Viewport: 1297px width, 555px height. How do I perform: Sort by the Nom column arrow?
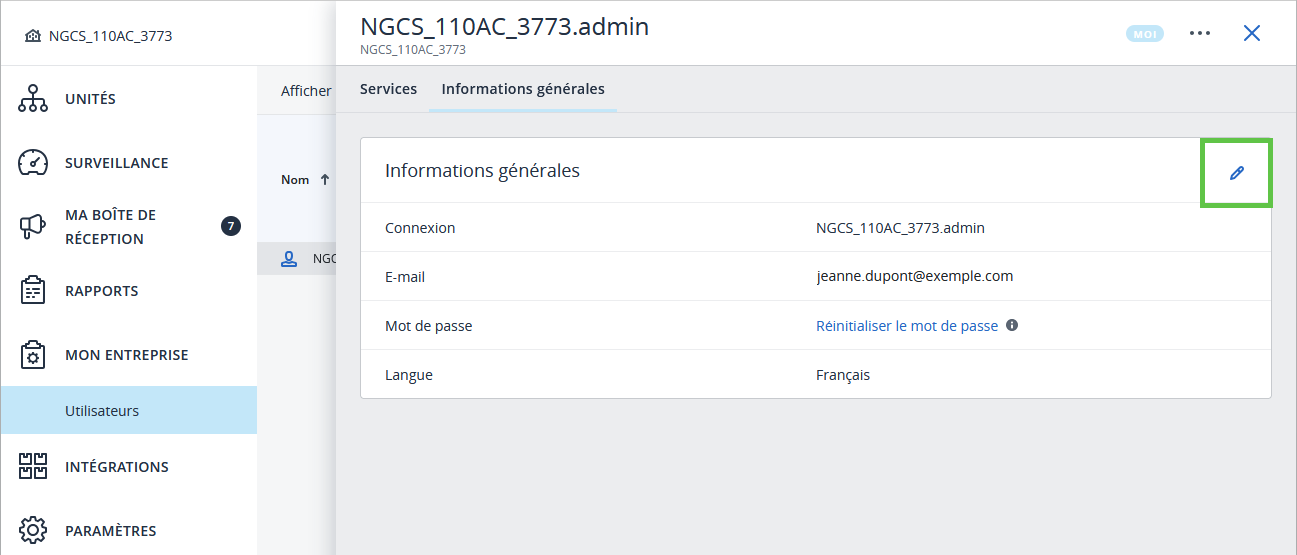(325, 180)
